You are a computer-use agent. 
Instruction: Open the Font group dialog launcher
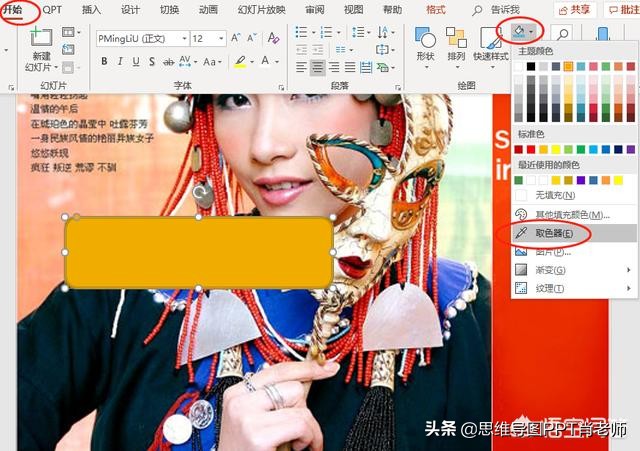tap(281, 87)
